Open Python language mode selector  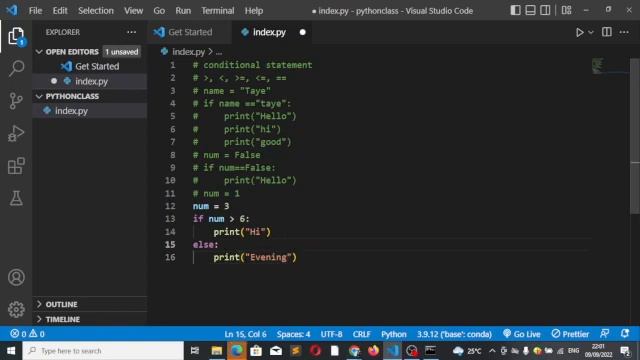coord(393,334)
